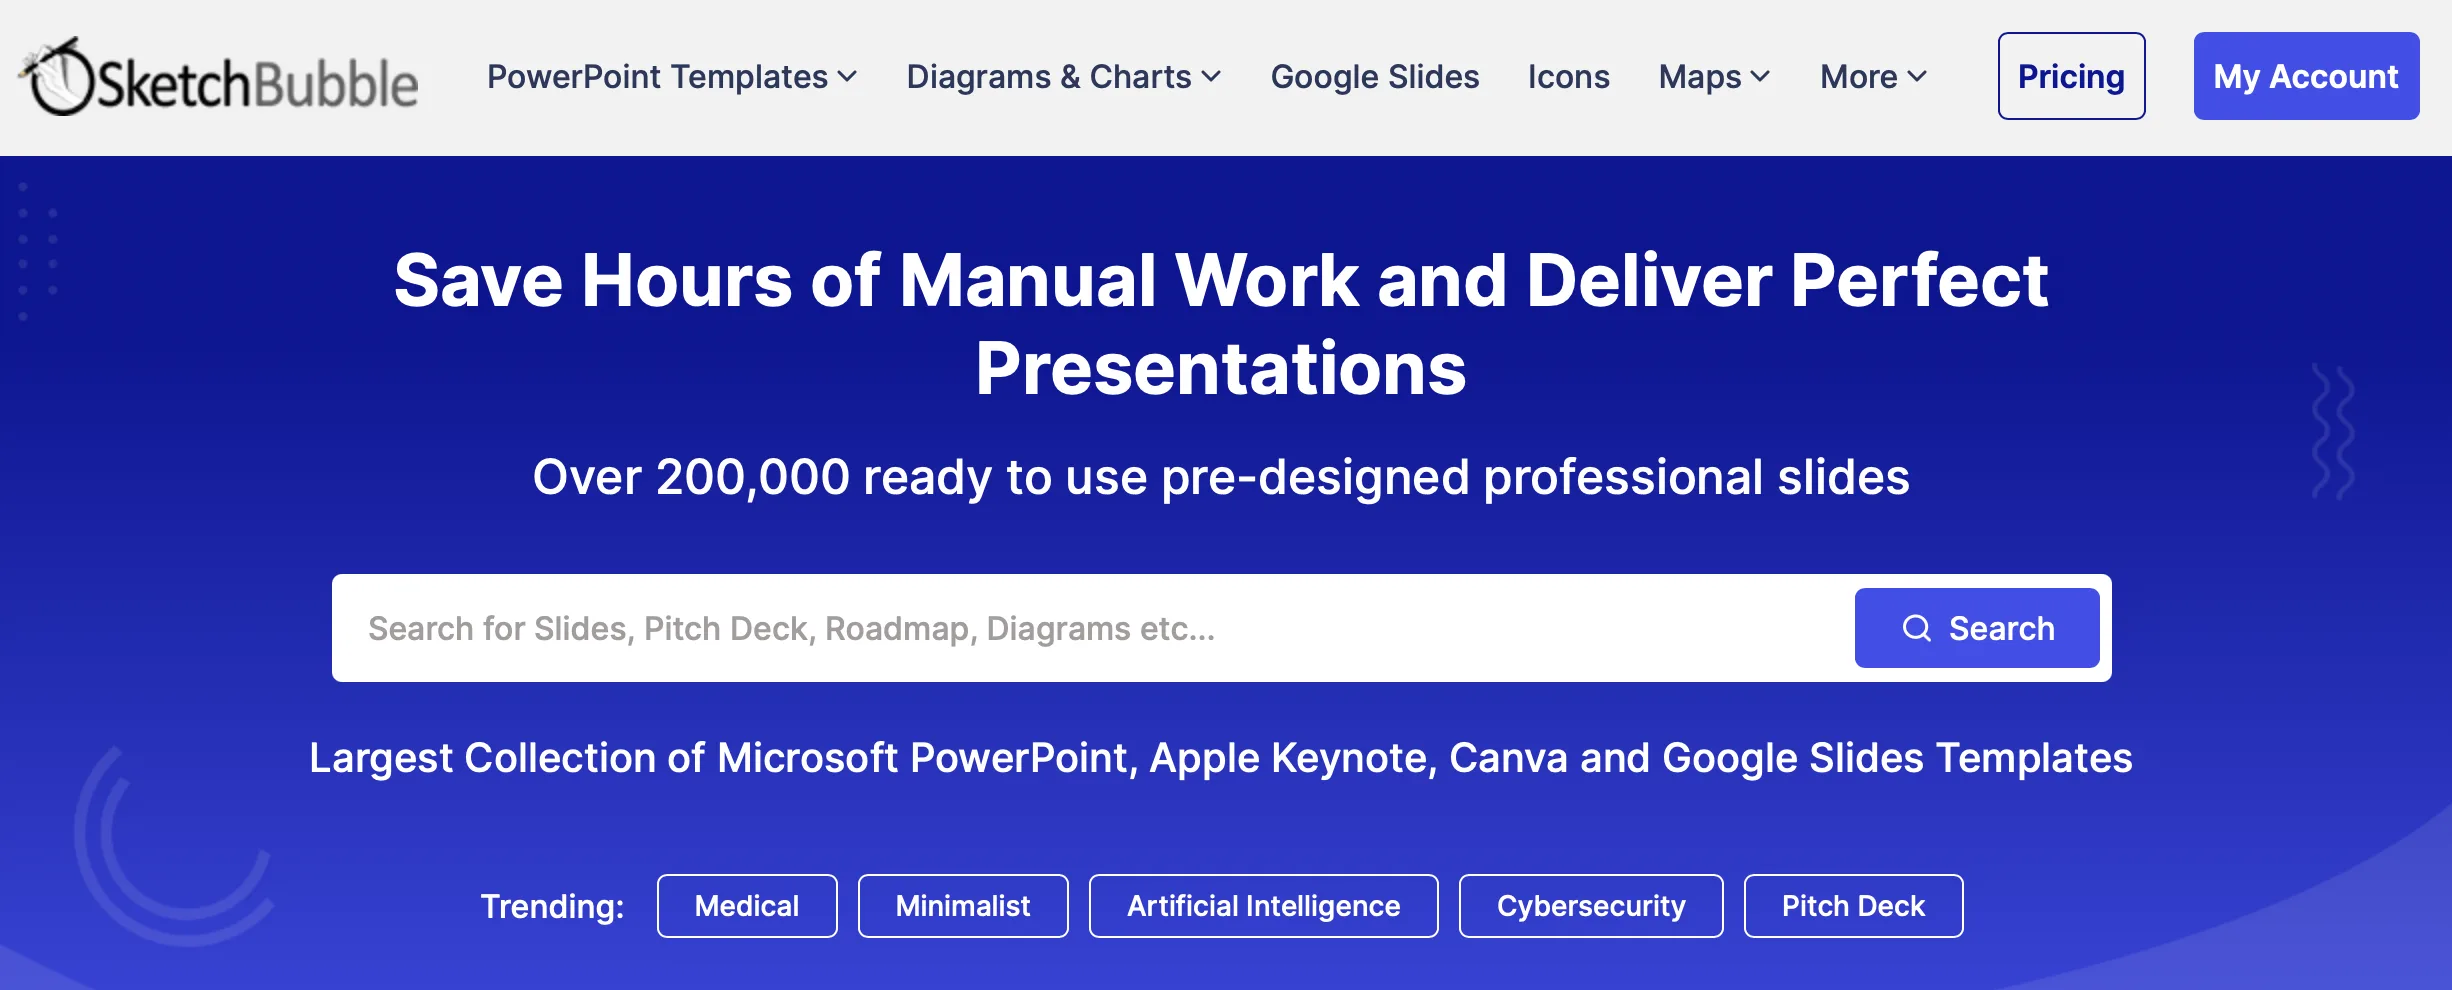Click the 'Over 200,000 ready to use' subtitle

[1221, 477]
